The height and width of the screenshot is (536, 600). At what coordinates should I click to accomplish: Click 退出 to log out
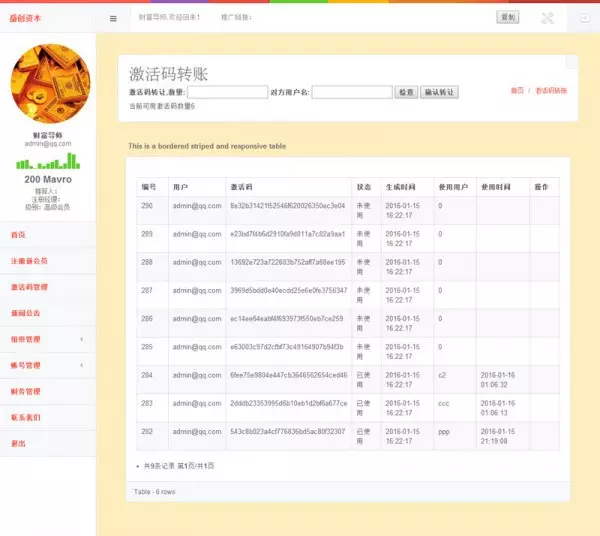(x=18, y=443)
